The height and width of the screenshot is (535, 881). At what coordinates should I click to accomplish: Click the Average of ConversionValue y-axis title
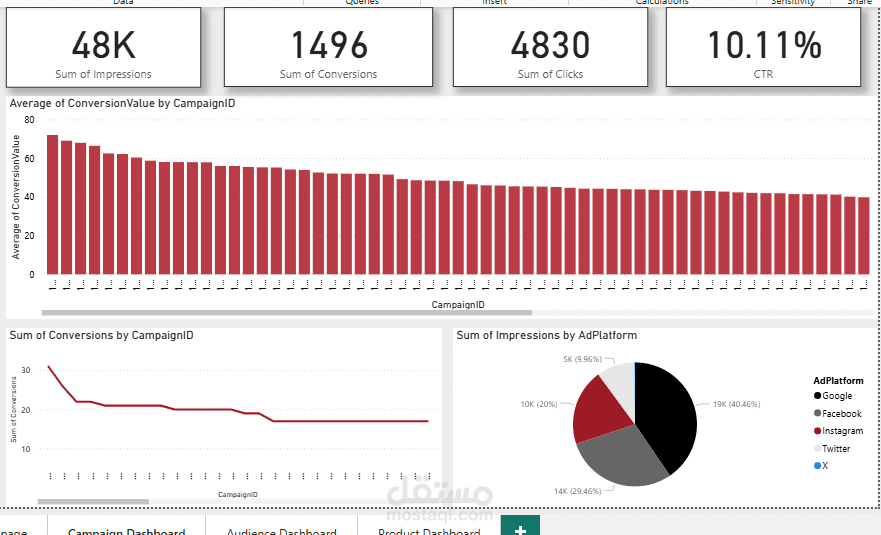[x=16, y=197]
